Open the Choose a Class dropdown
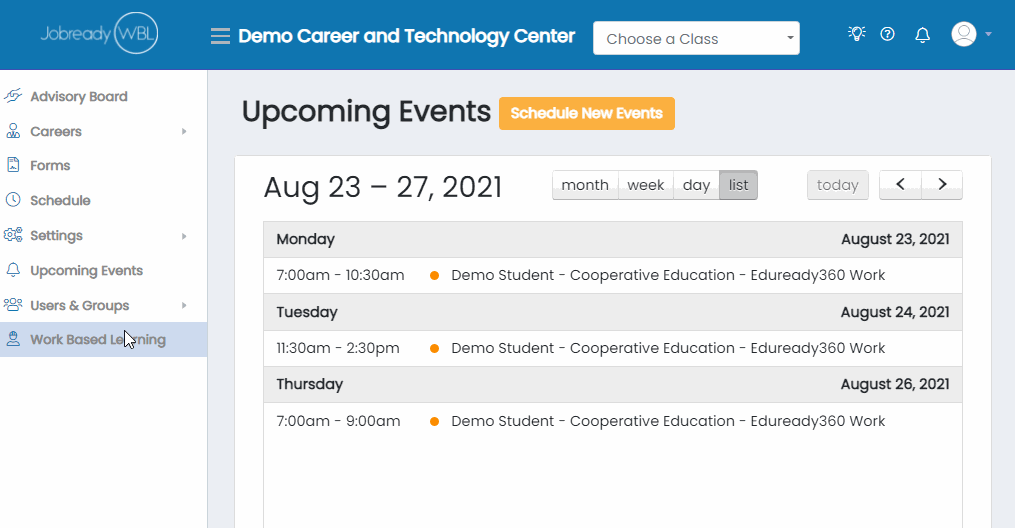Viewport: 1015px width, 528px height. (696, 38)
